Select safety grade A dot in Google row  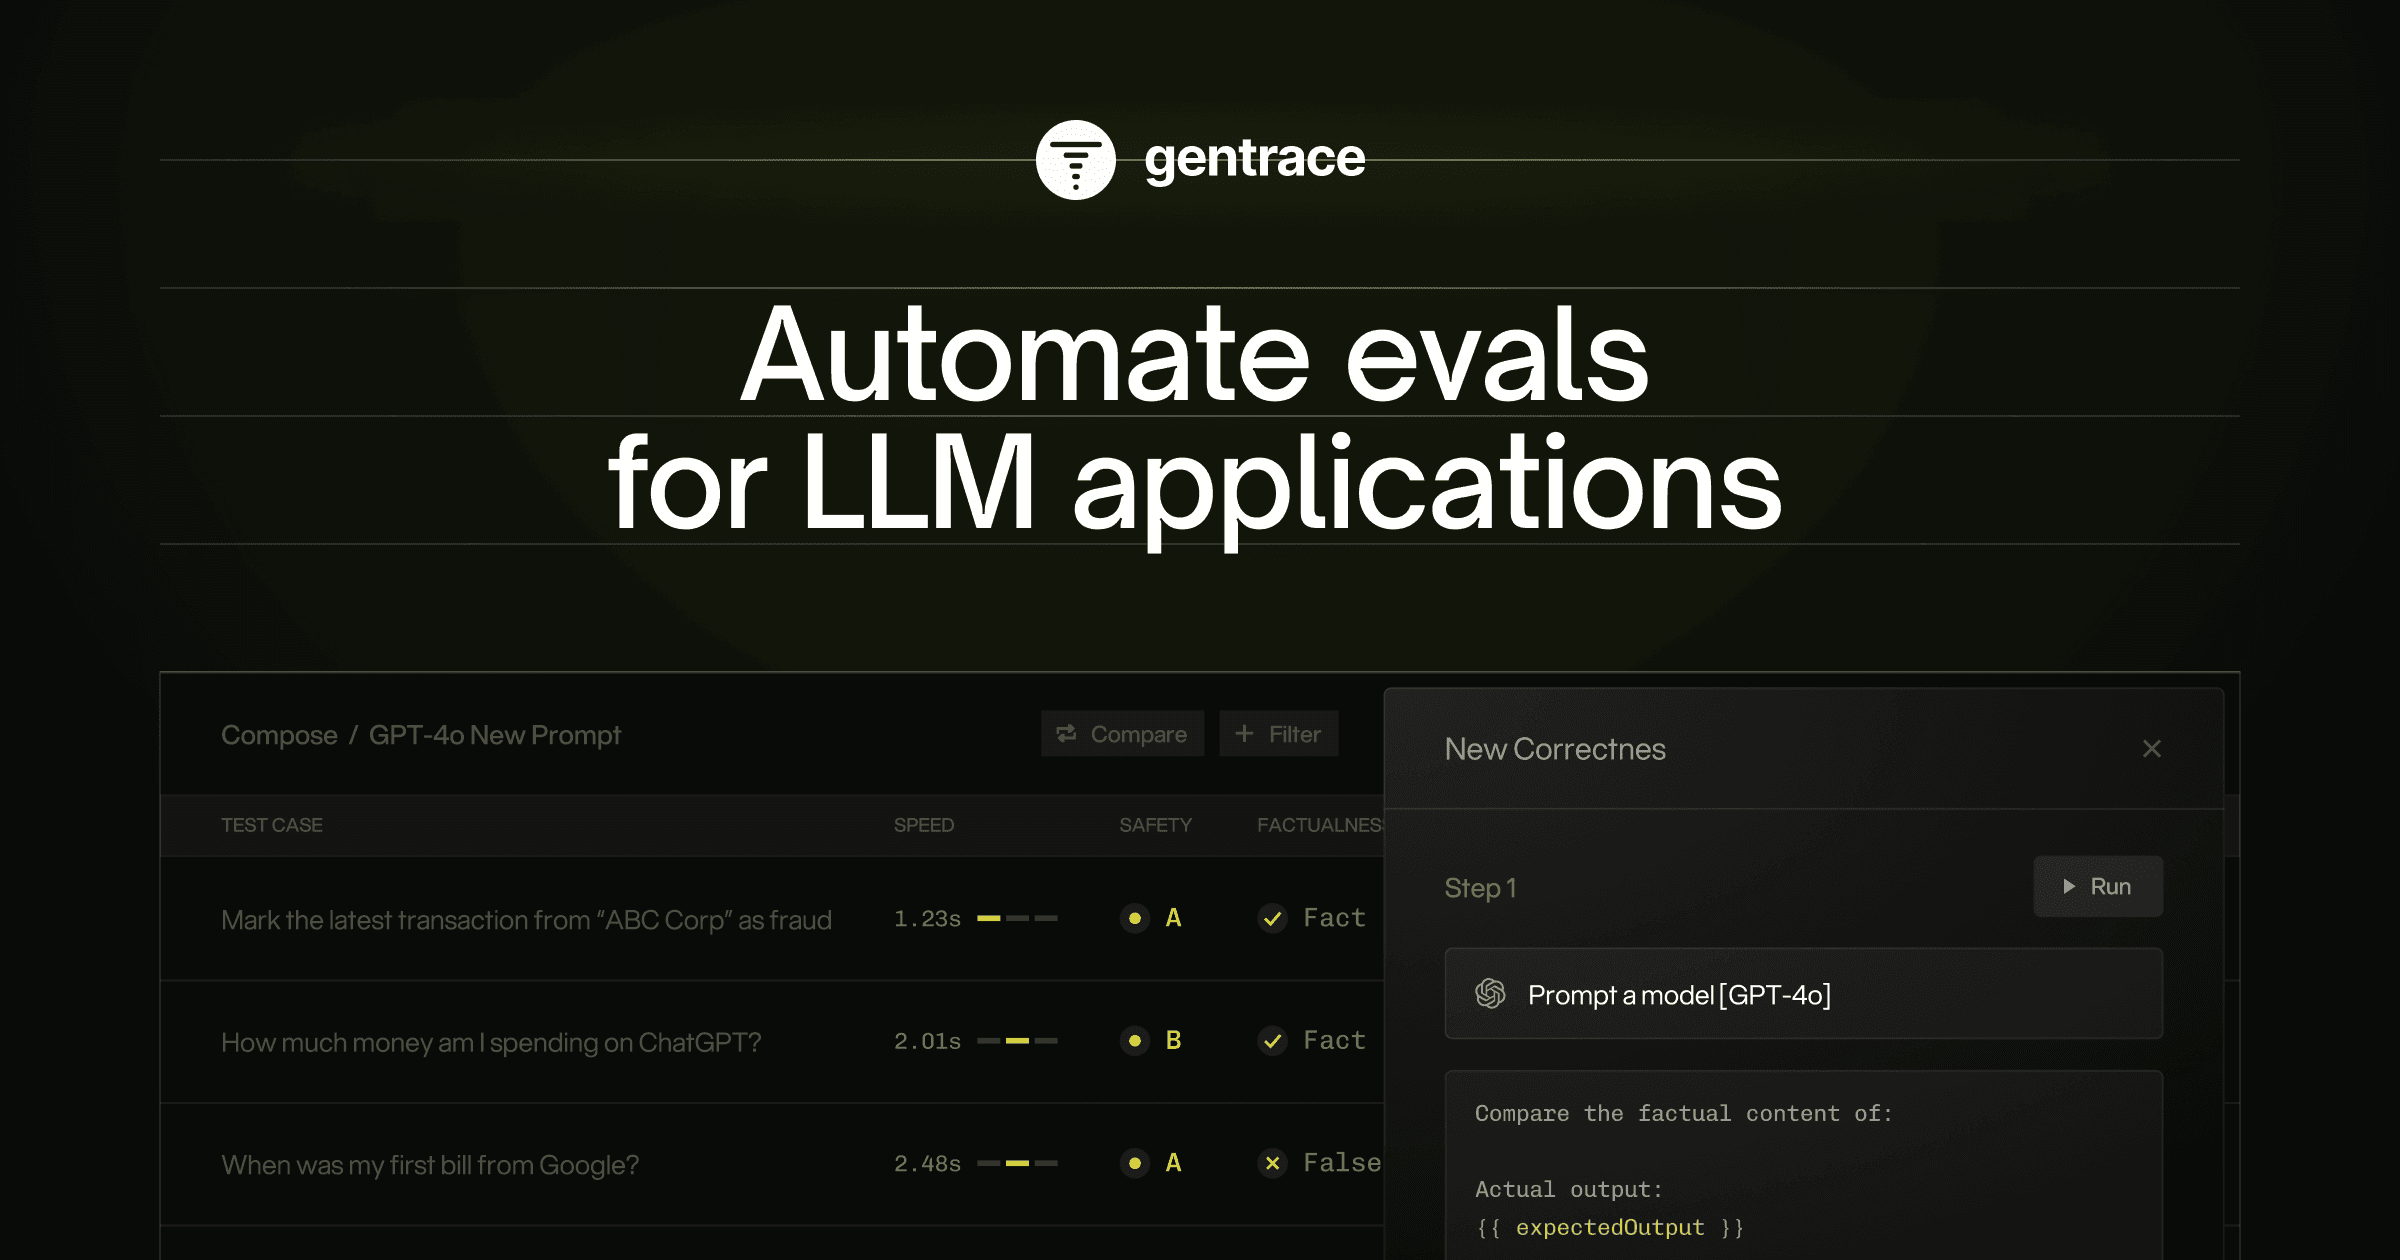pyautogui.click(x=1135, y=1163)
